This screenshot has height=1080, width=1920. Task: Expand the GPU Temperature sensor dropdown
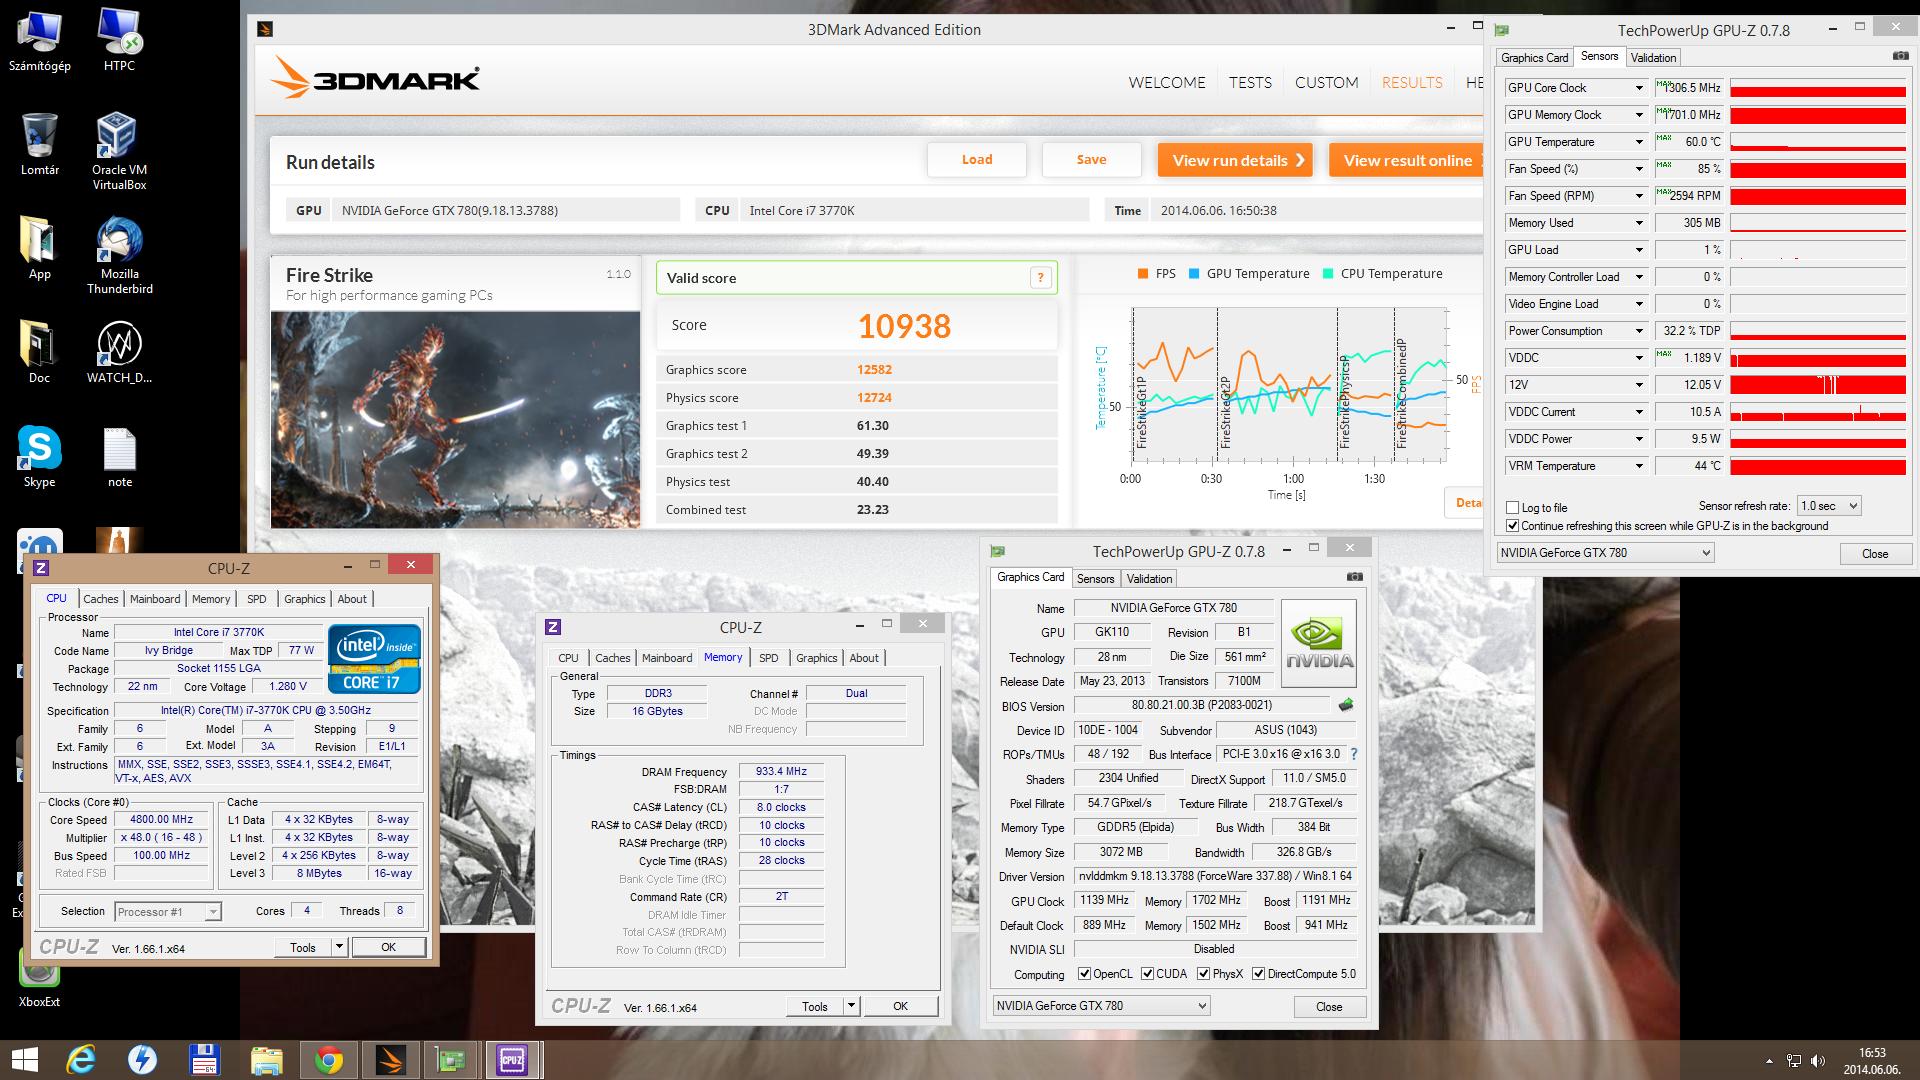tap(1639, 142)
